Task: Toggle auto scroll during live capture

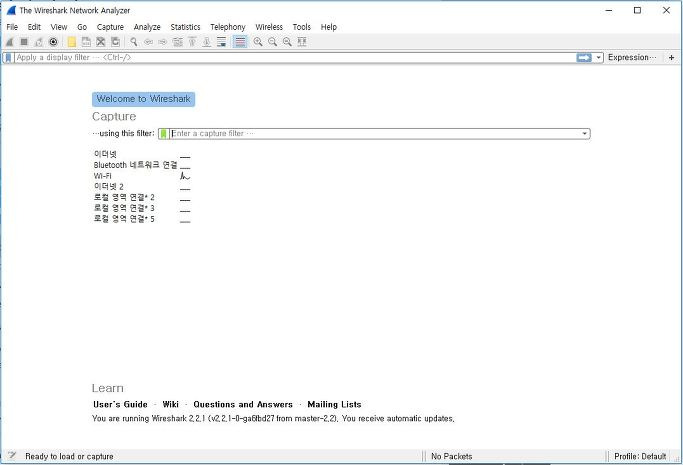Action: [x=221, y=42]
